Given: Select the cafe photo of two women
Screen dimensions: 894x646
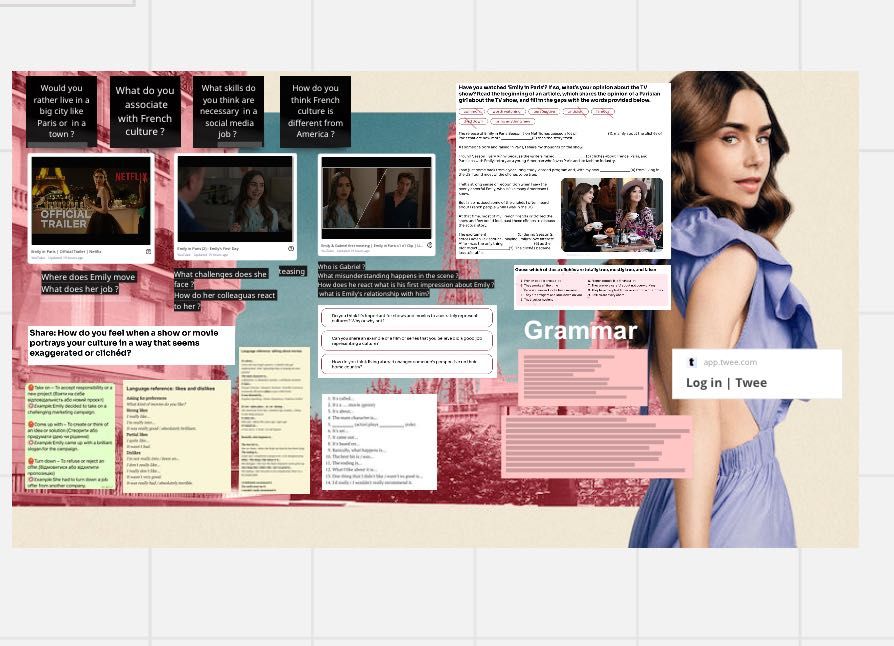Looking at the screenshot, I should tap(612, 215).
